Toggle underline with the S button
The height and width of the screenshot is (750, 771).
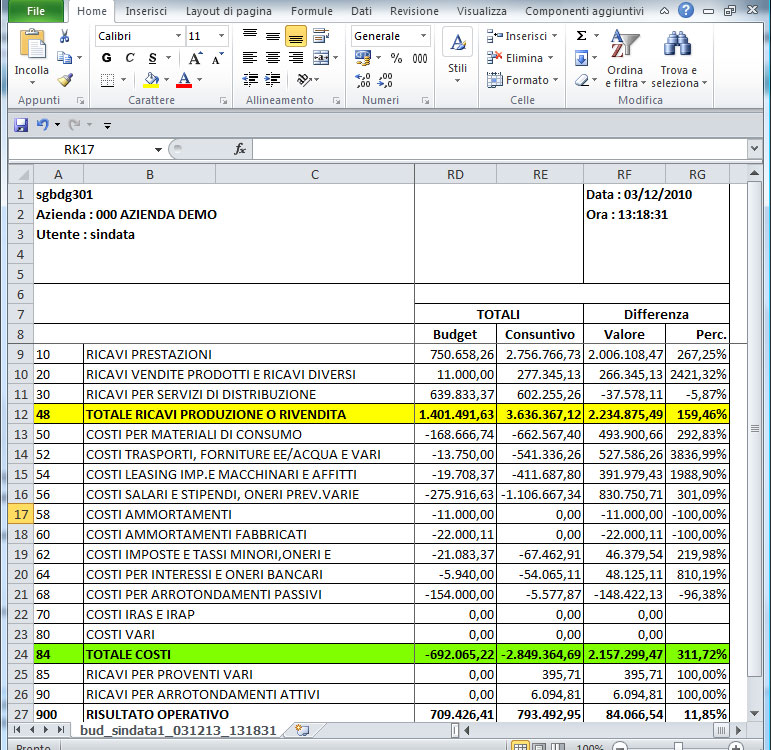pos(152,58)
